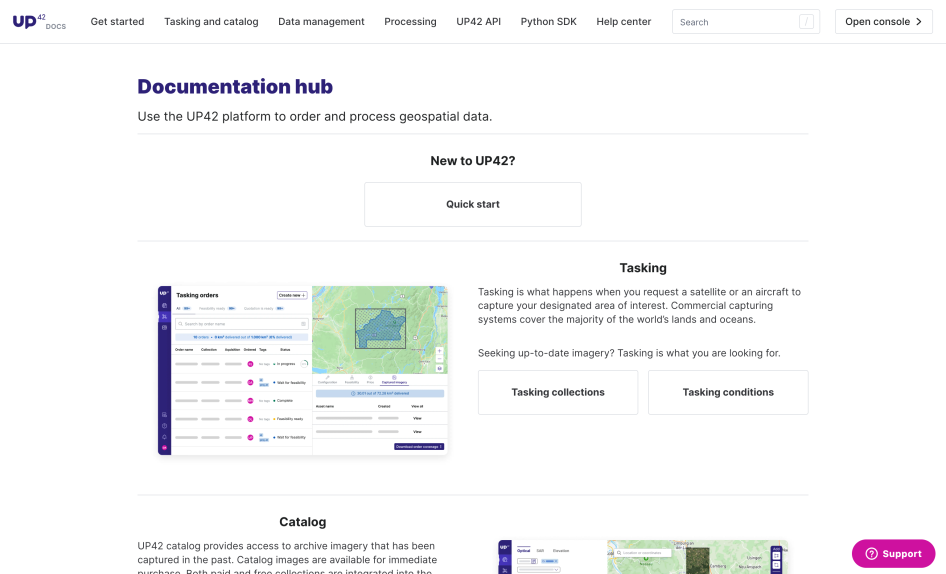Go to the Help center
The width and height of the screenshot is (946, 574).
pyautogui.click(x=624, y=22)
